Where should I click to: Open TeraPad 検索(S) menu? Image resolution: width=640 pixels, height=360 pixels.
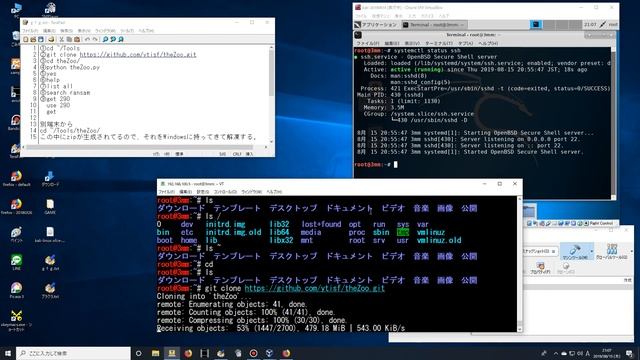coord(66,31)
